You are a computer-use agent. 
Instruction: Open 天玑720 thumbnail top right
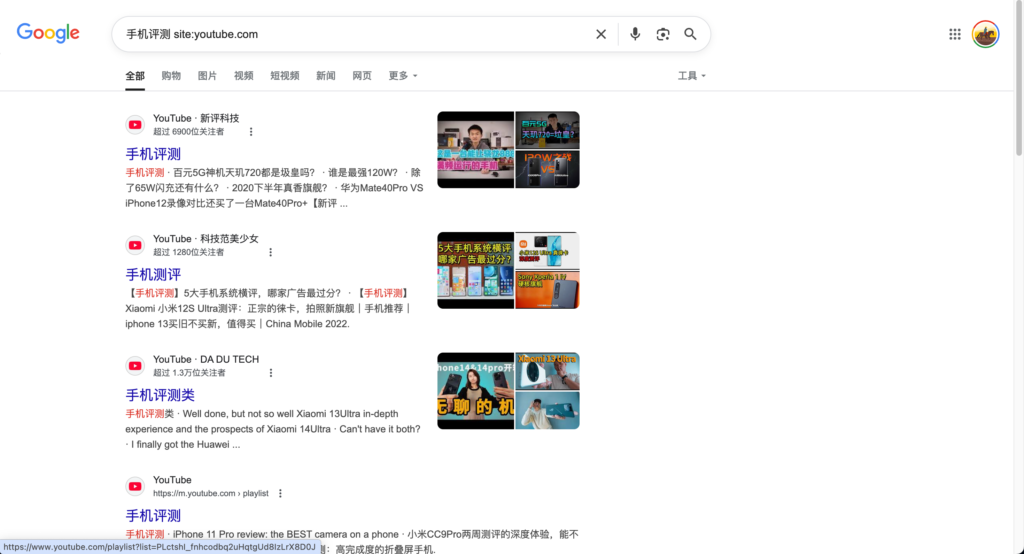click(547, 130)
